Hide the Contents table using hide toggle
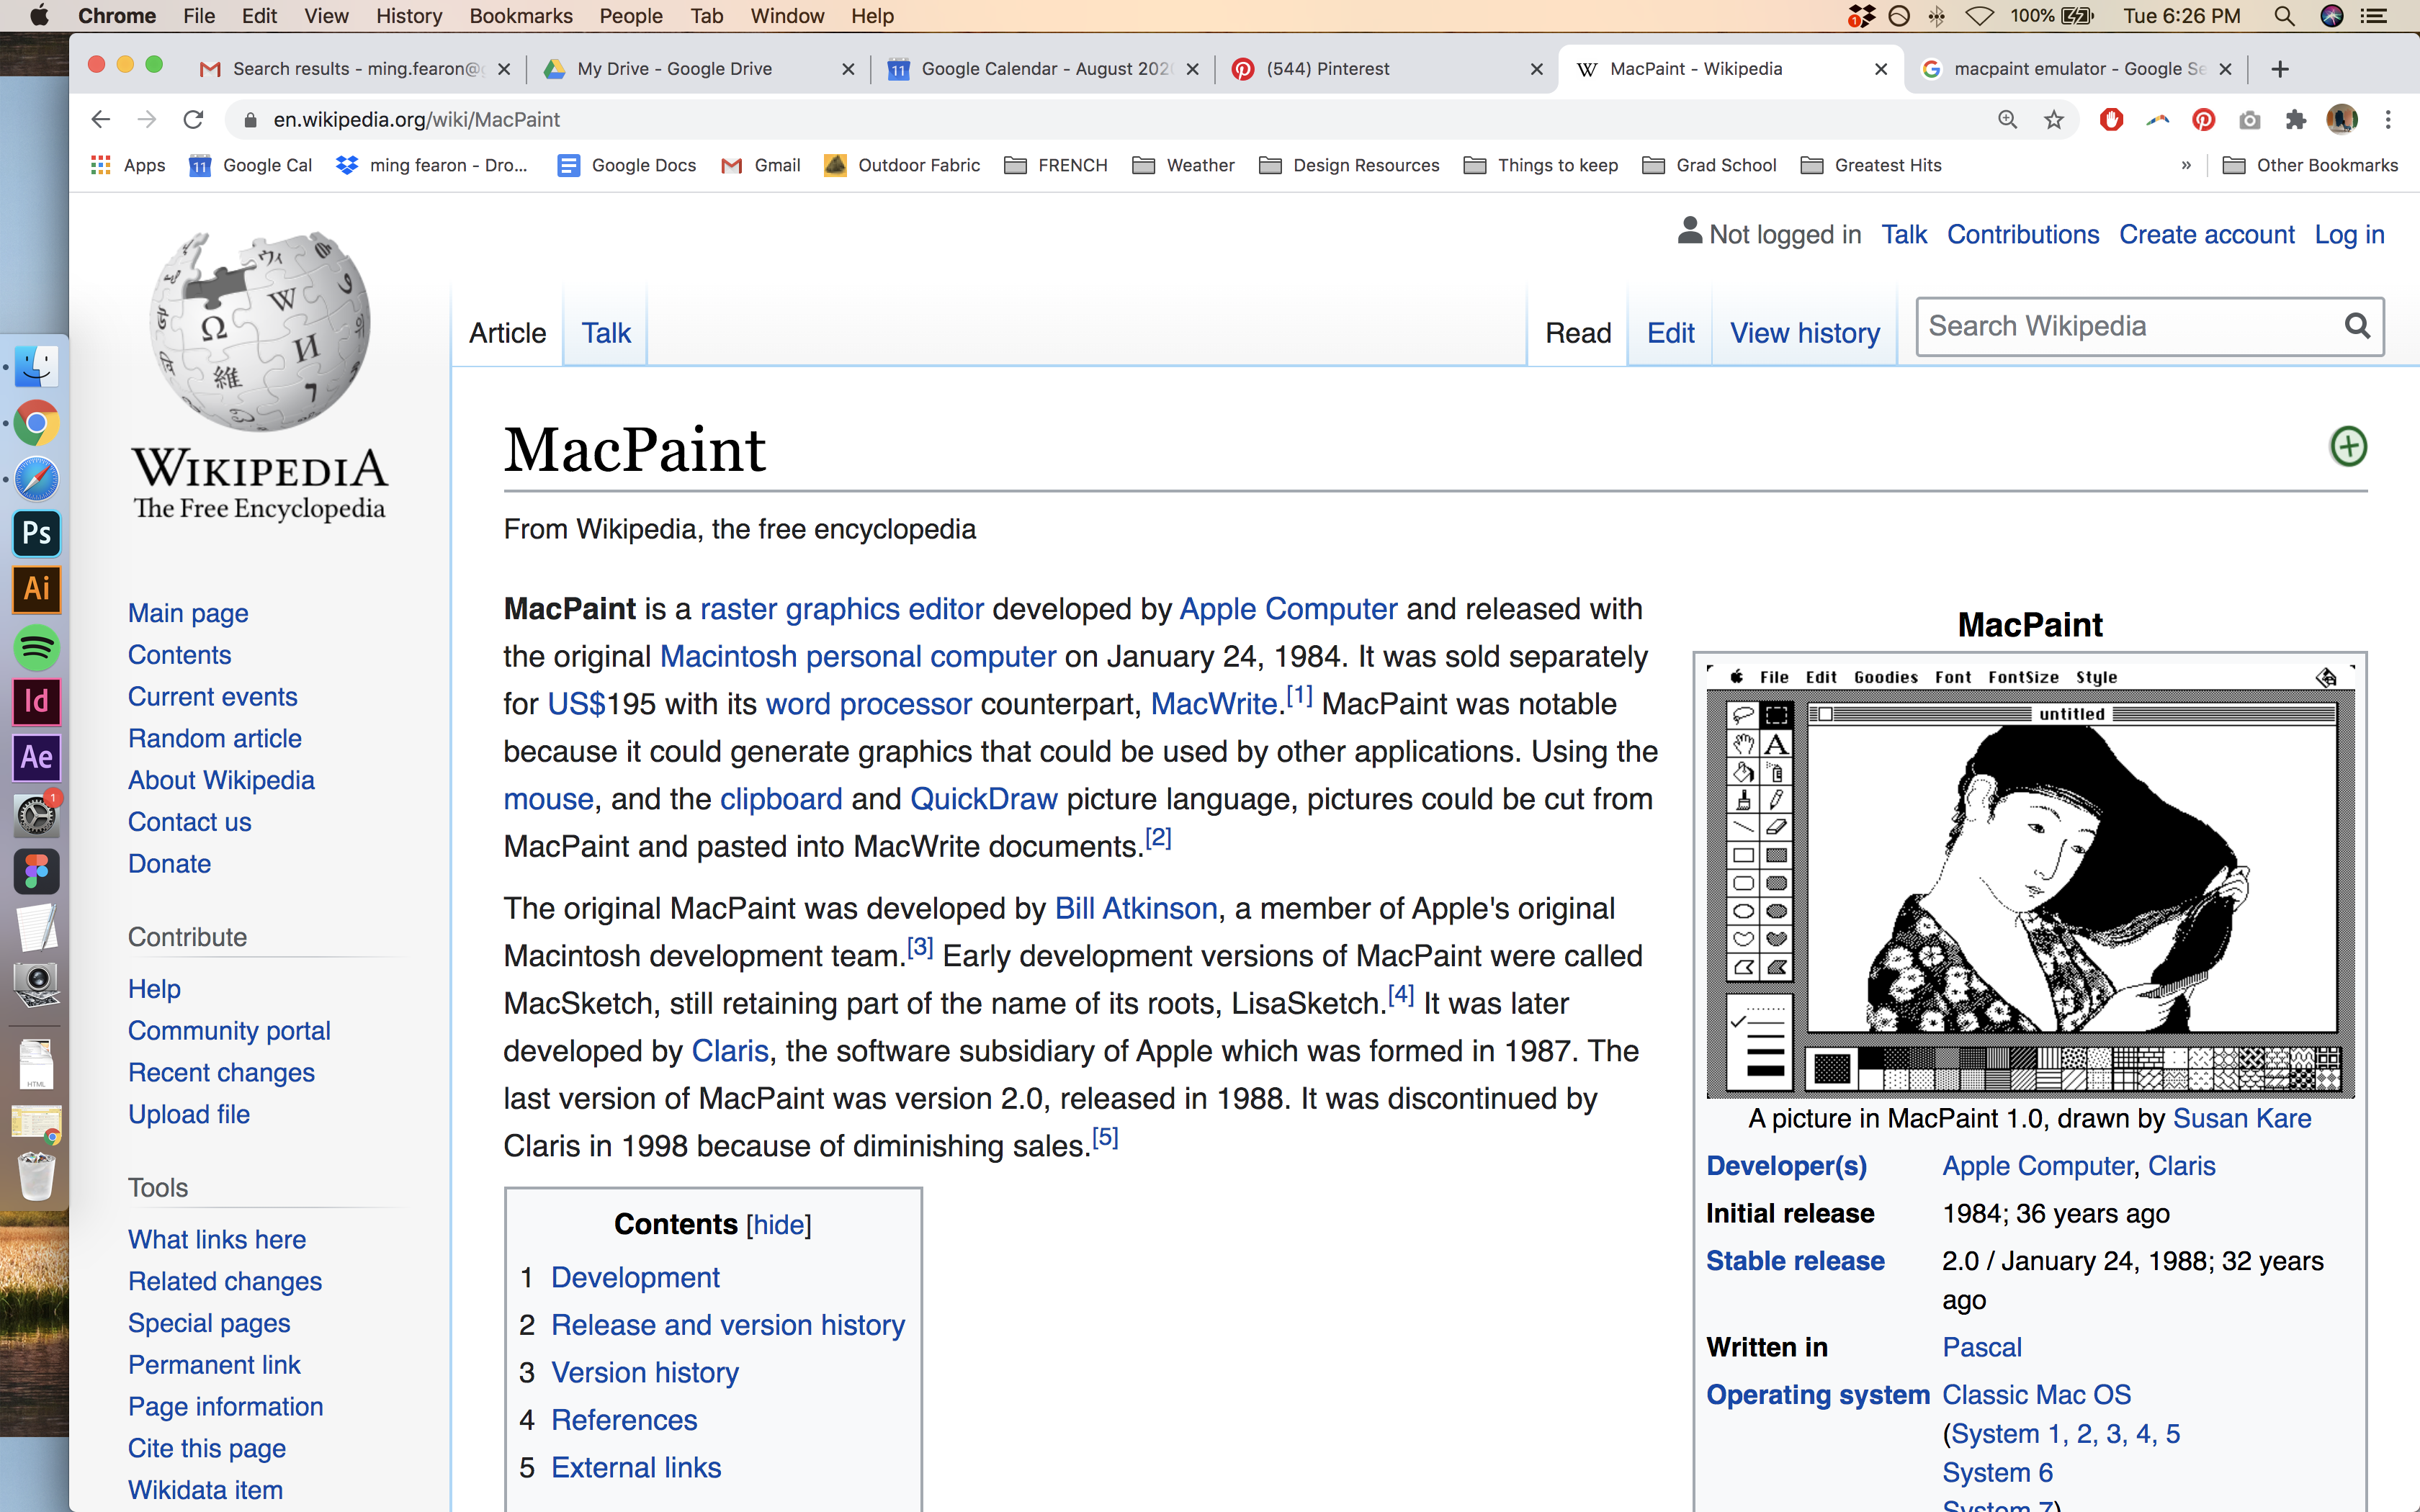The width and height of the screenshot is (2420, 1512). tap(778, 1225)
